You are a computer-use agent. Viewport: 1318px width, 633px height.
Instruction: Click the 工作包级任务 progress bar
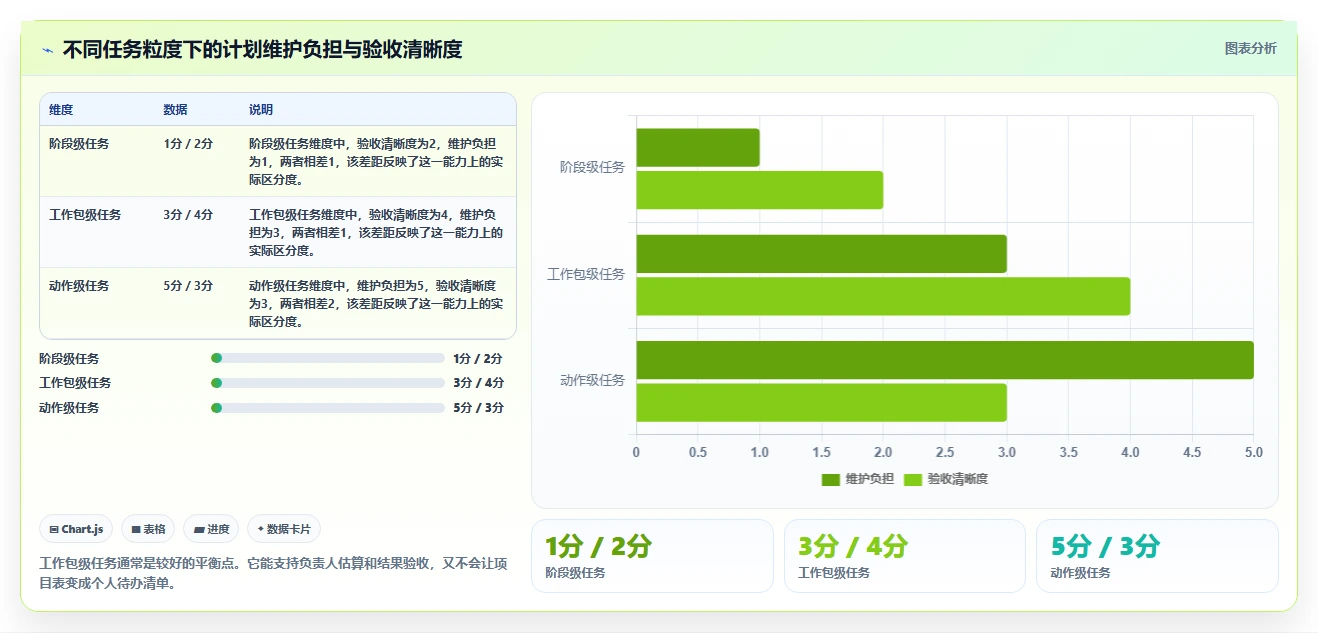click(x=328, y=383)
